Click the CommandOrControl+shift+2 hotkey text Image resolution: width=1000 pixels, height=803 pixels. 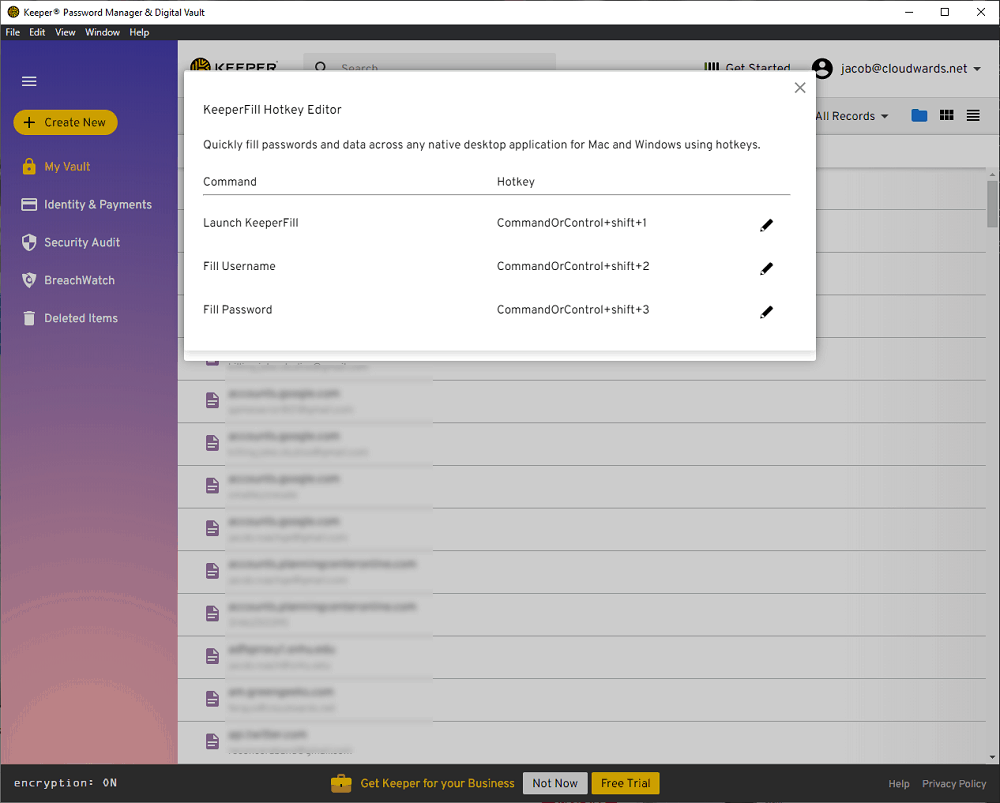(573, 266)
